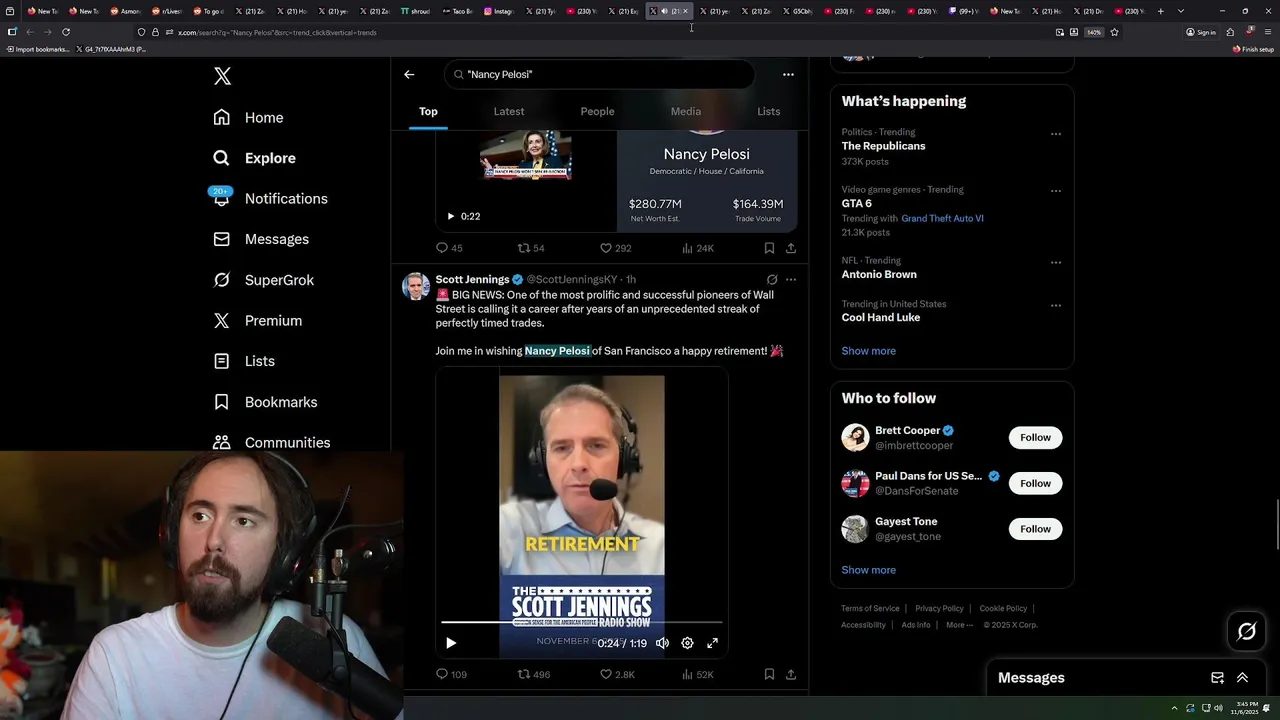Image resolution: width=1280 pixels, height=720 pixels.
Task: Share the Scott Jennings post
Action: click(791, 674)
